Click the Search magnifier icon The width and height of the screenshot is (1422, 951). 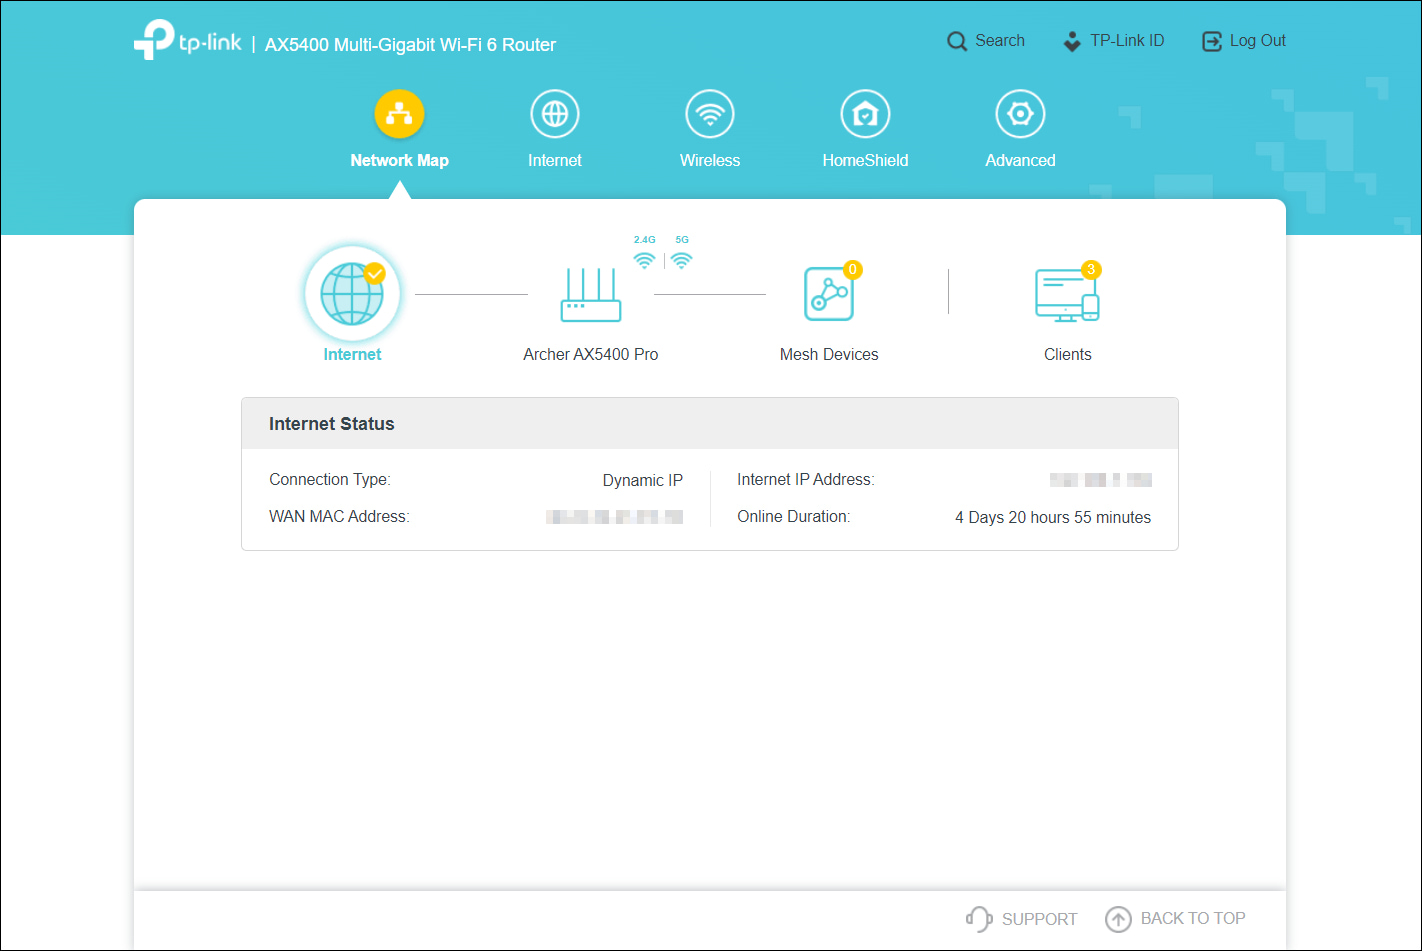click(957, 41)
